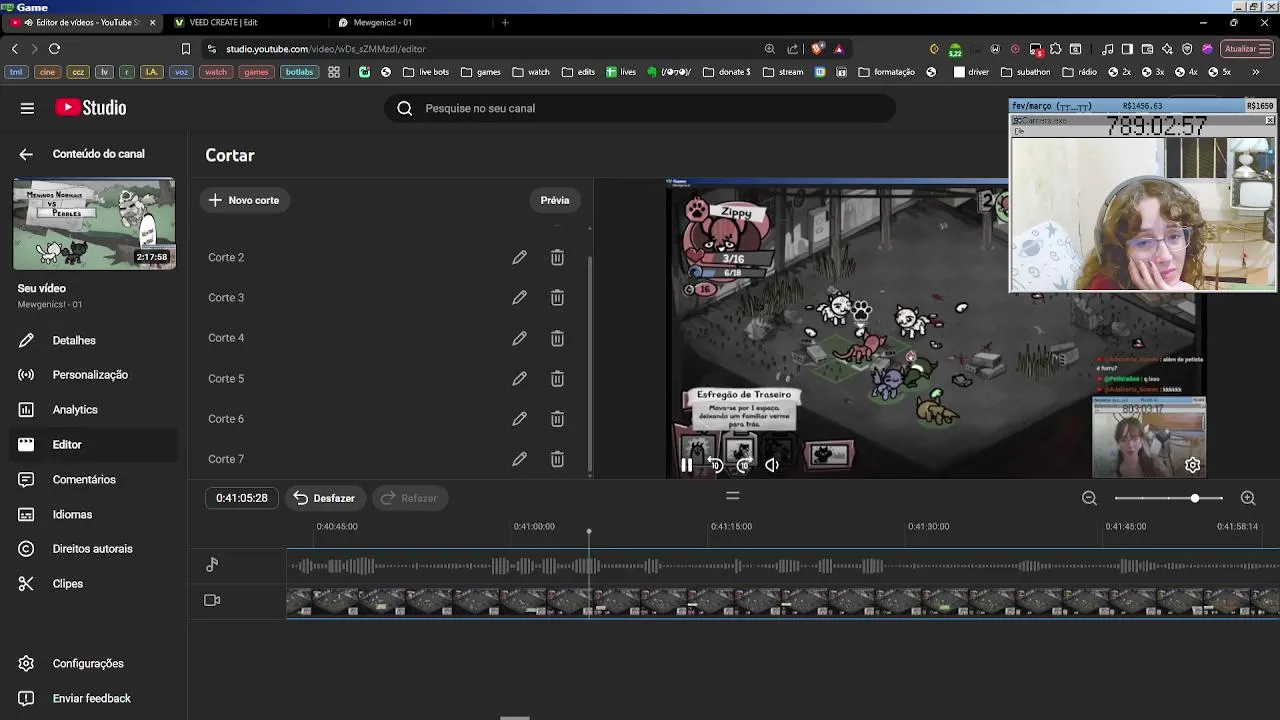Open the stream bookmark folder

783,72
